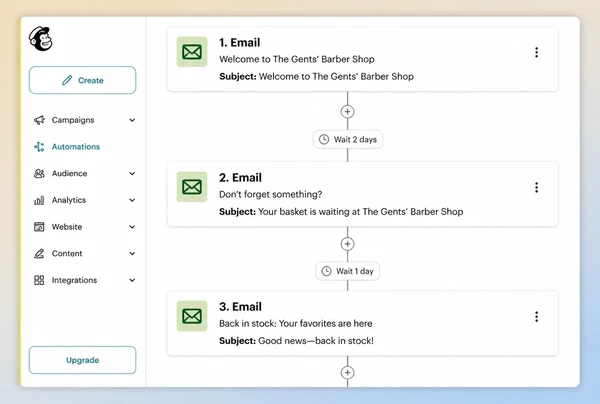Click the Automations flow icon
This screenshot has width=600, height=404.
(39, 147)
